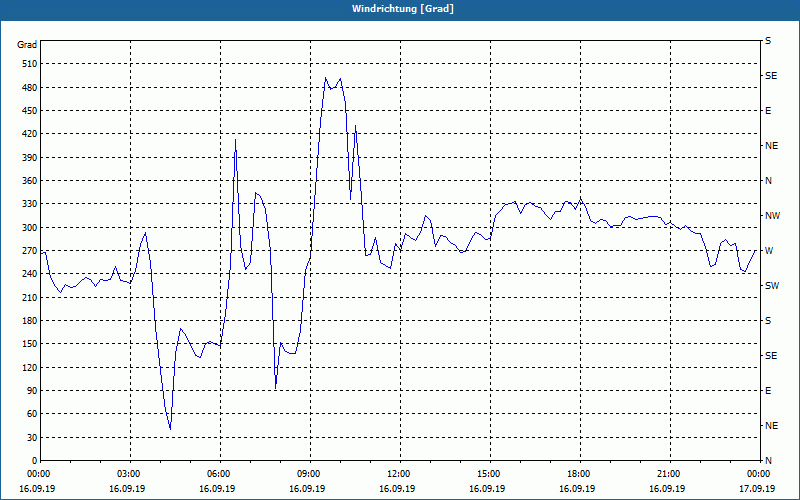Image resolution: width=800 pixels, height=500 pixels.
Task: Click the 21:00 time label
Action: (x=667, y=473)
